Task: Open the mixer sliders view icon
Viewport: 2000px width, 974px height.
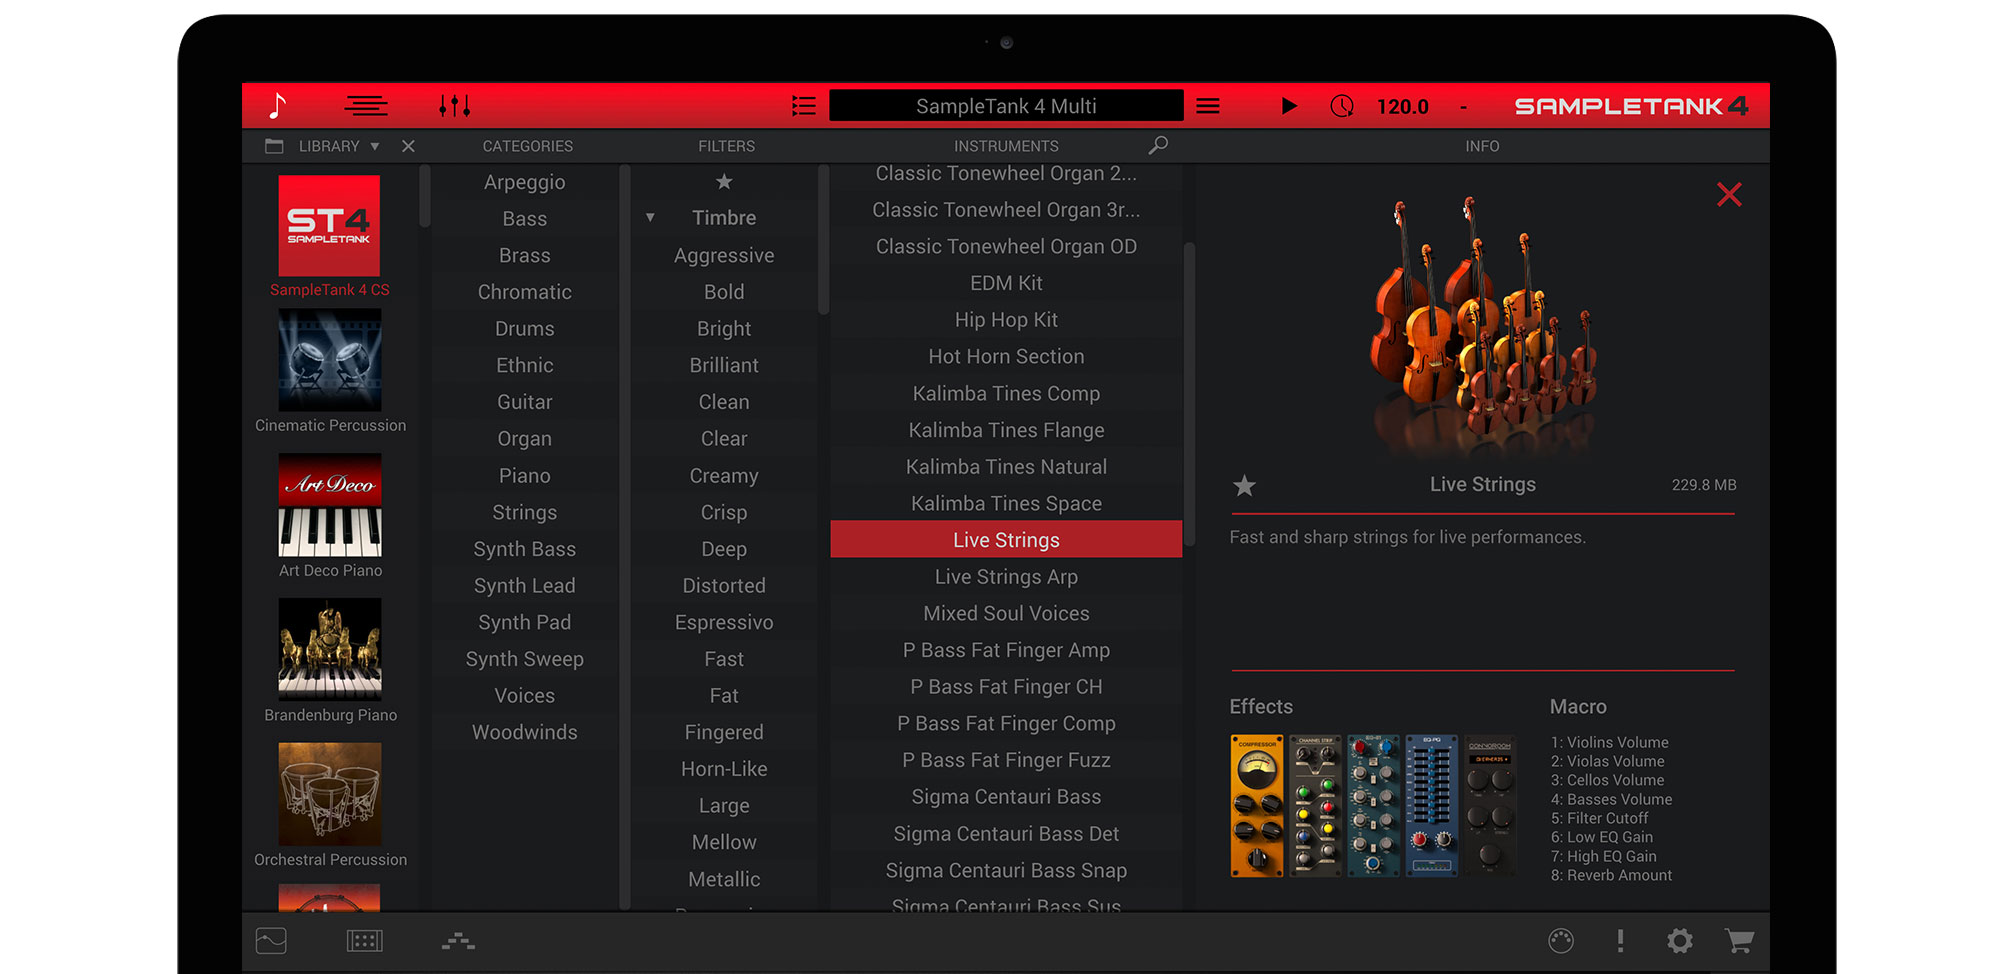Action: (454, 106)
